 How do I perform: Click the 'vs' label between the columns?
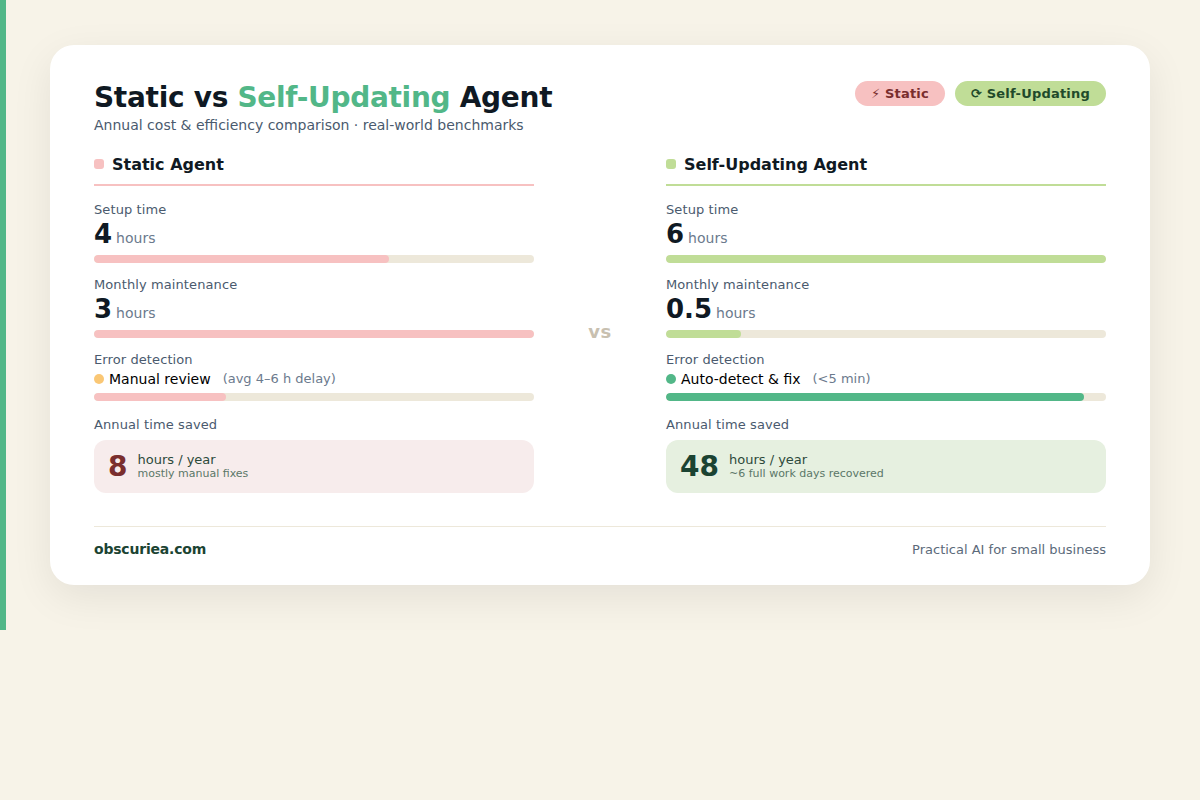click(600, 333)
